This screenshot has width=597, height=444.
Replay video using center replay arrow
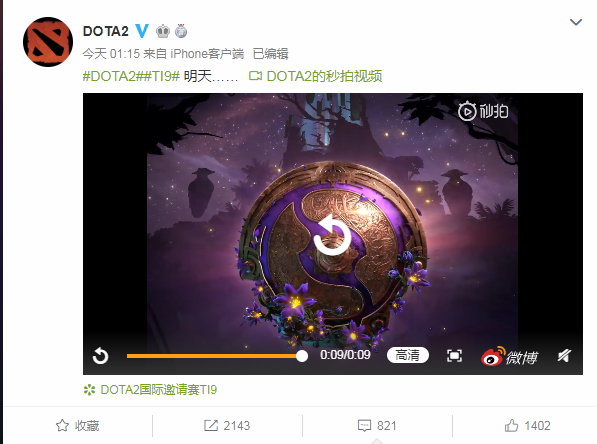[x=332, y=236]
